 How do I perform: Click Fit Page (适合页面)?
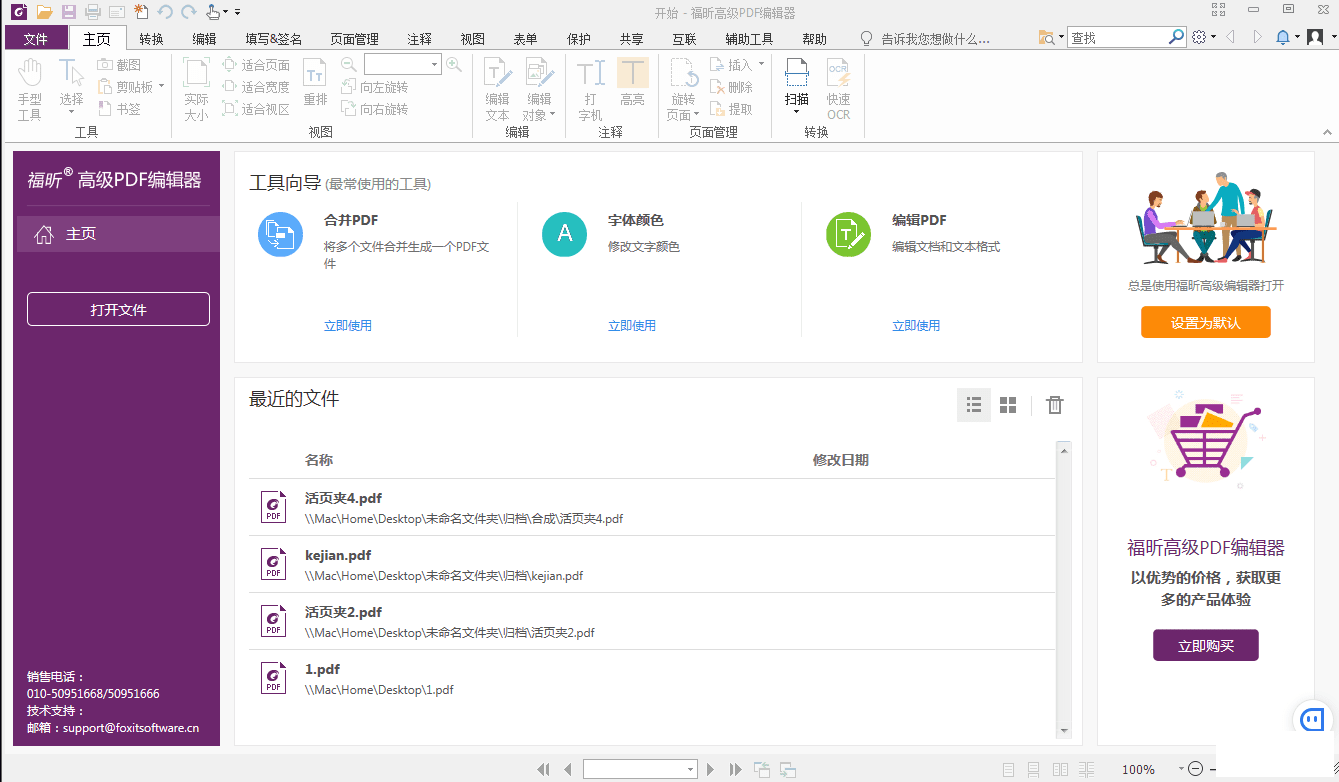[255, 65]
